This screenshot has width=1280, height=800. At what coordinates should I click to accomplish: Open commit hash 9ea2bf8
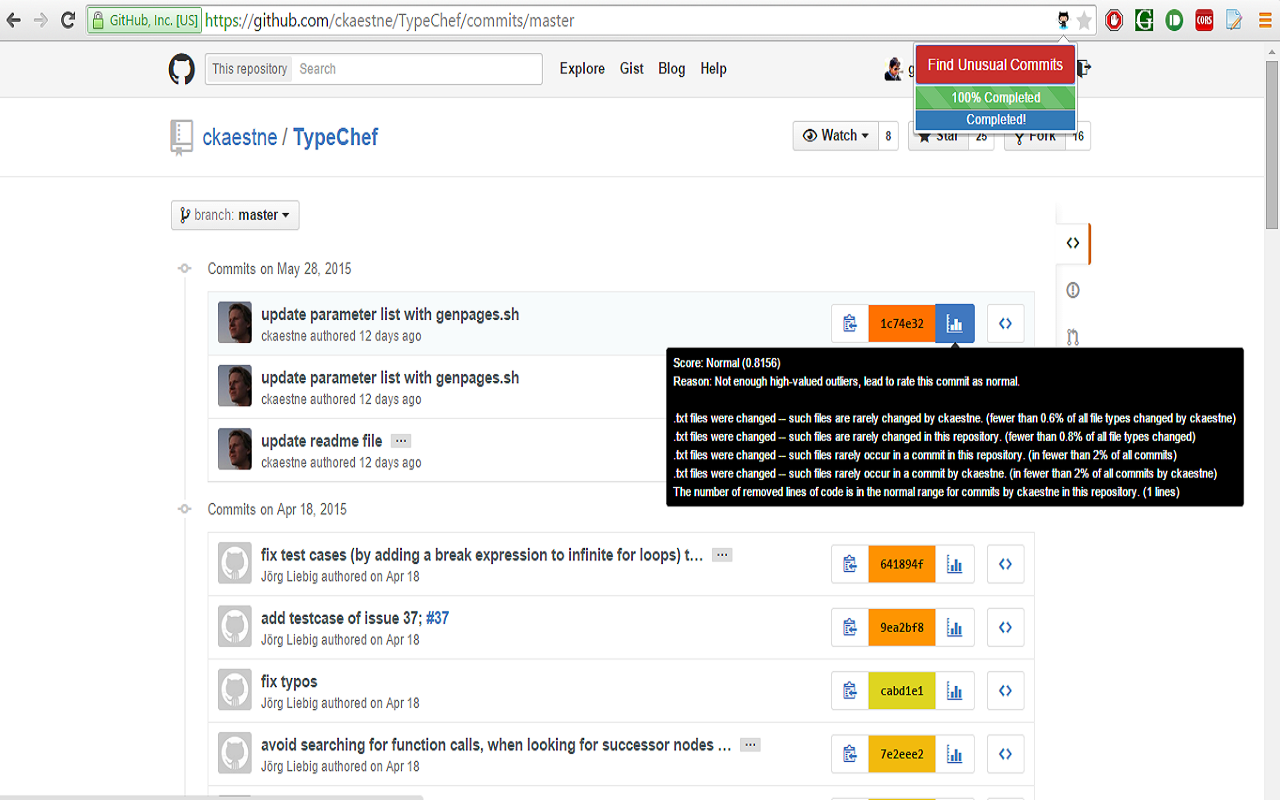902,628
